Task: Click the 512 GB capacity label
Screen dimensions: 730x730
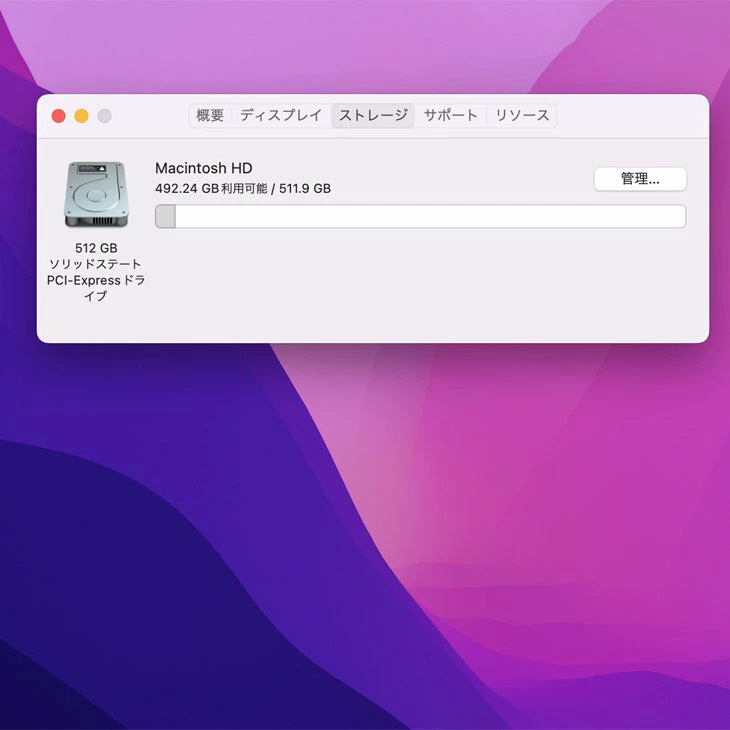Action: click(96, 248)
